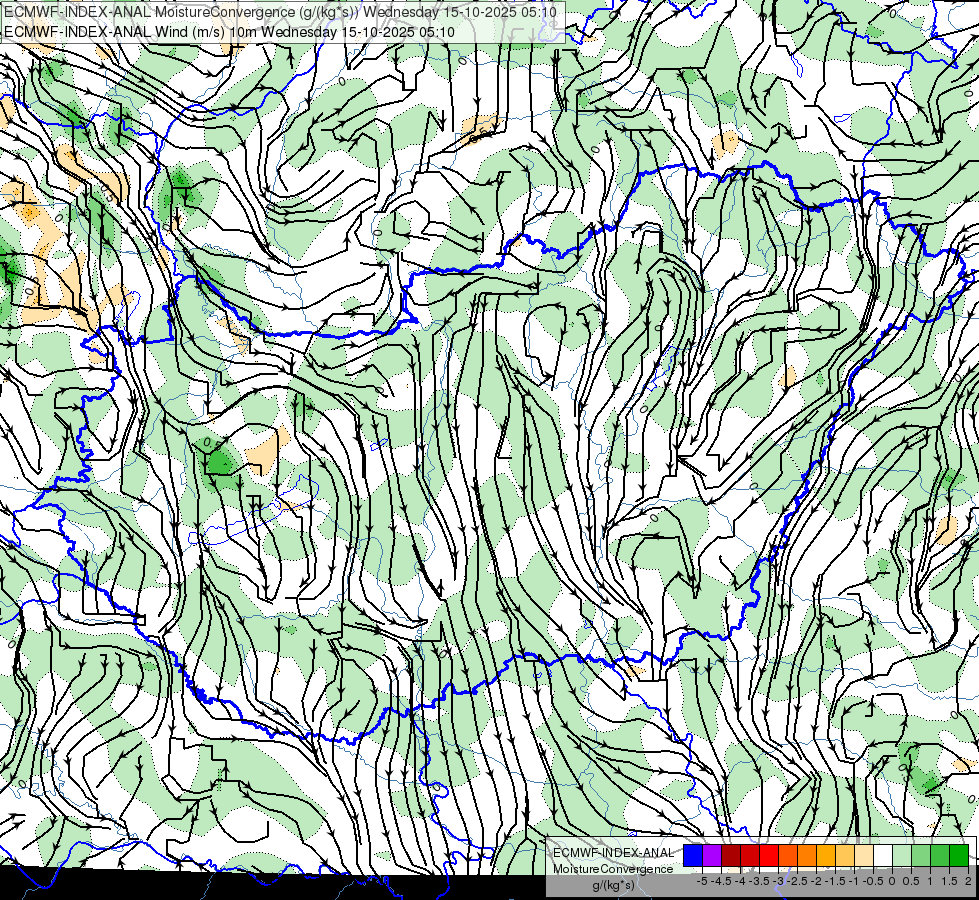
Task: Click the blue legend swatch
Action: point(693,856)
